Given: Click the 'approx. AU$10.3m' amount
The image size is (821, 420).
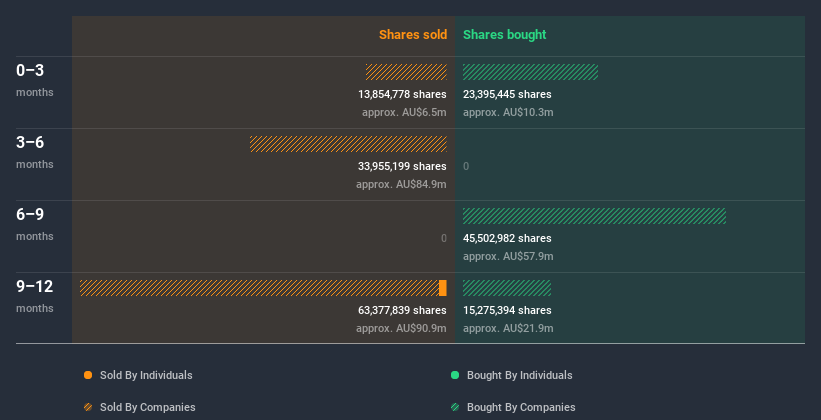Looking at the screenshot, I should coord(508,113).
